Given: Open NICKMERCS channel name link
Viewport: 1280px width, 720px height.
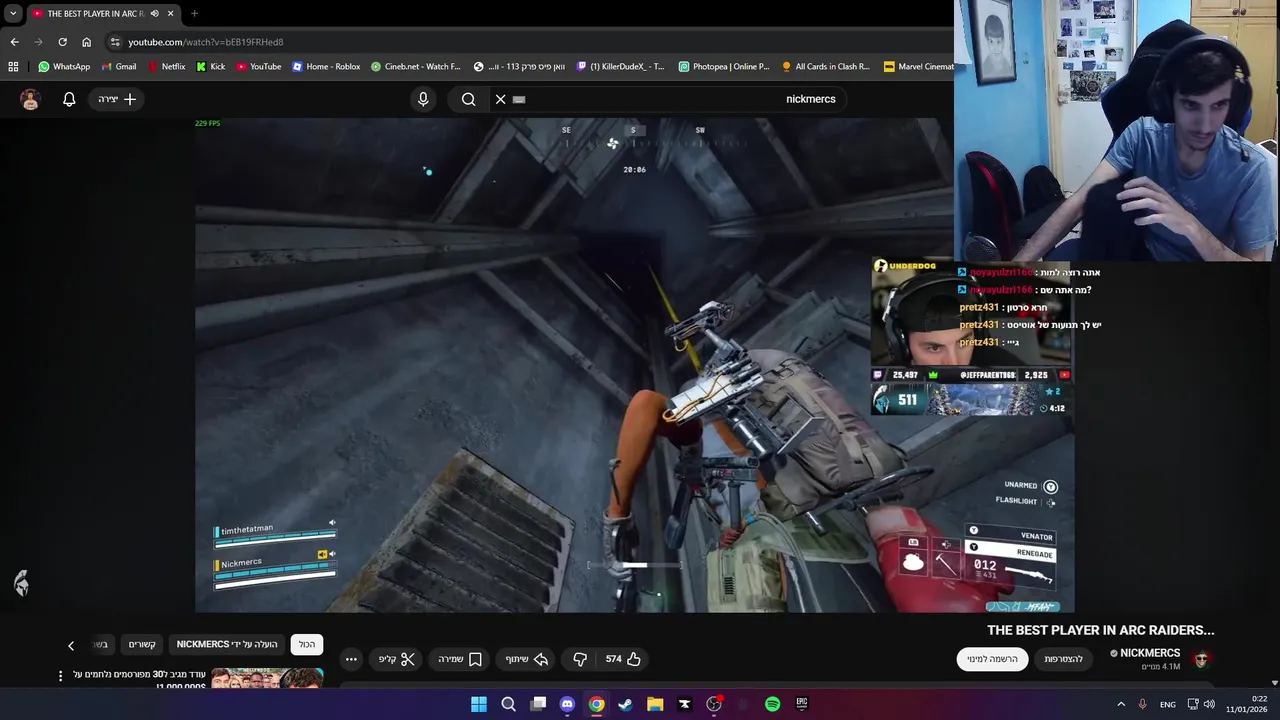Looking at the screenshot, I should click(1150, 653).
